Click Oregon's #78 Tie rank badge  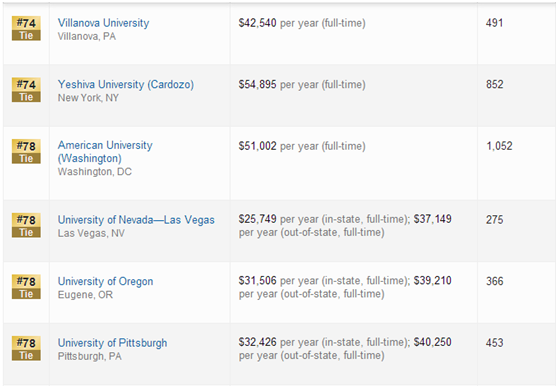click(x=26, y=287)
